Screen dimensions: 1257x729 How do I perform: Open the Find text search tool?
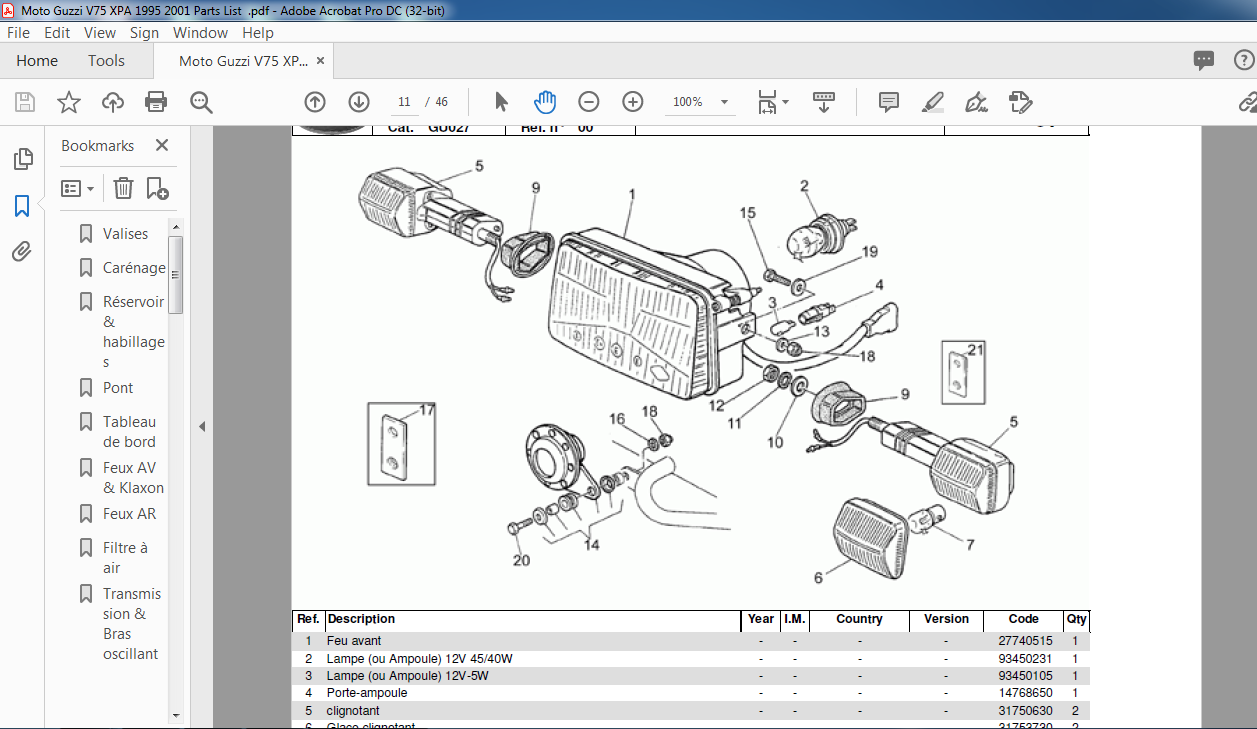(201, 102)
